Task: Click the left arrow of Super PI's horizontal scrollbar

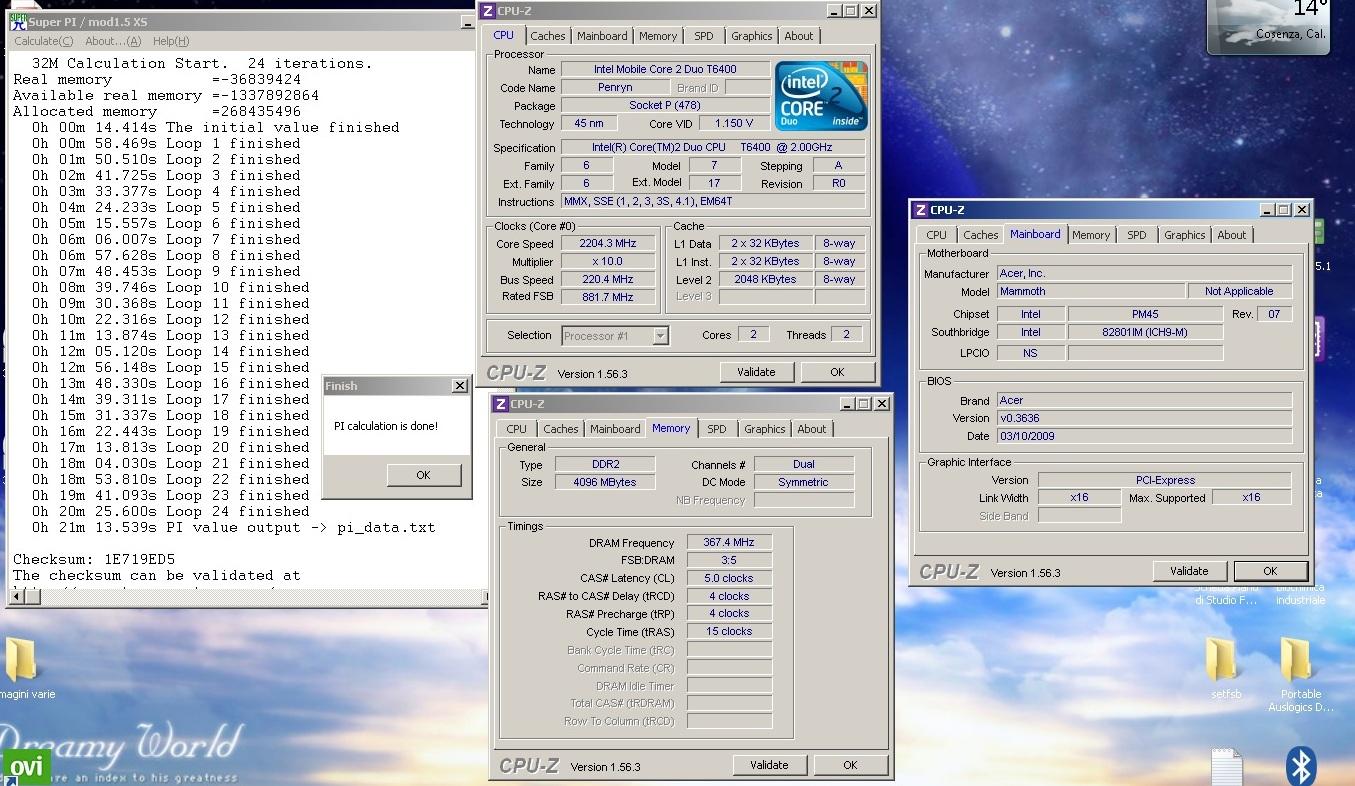Action: coord(16,597)
